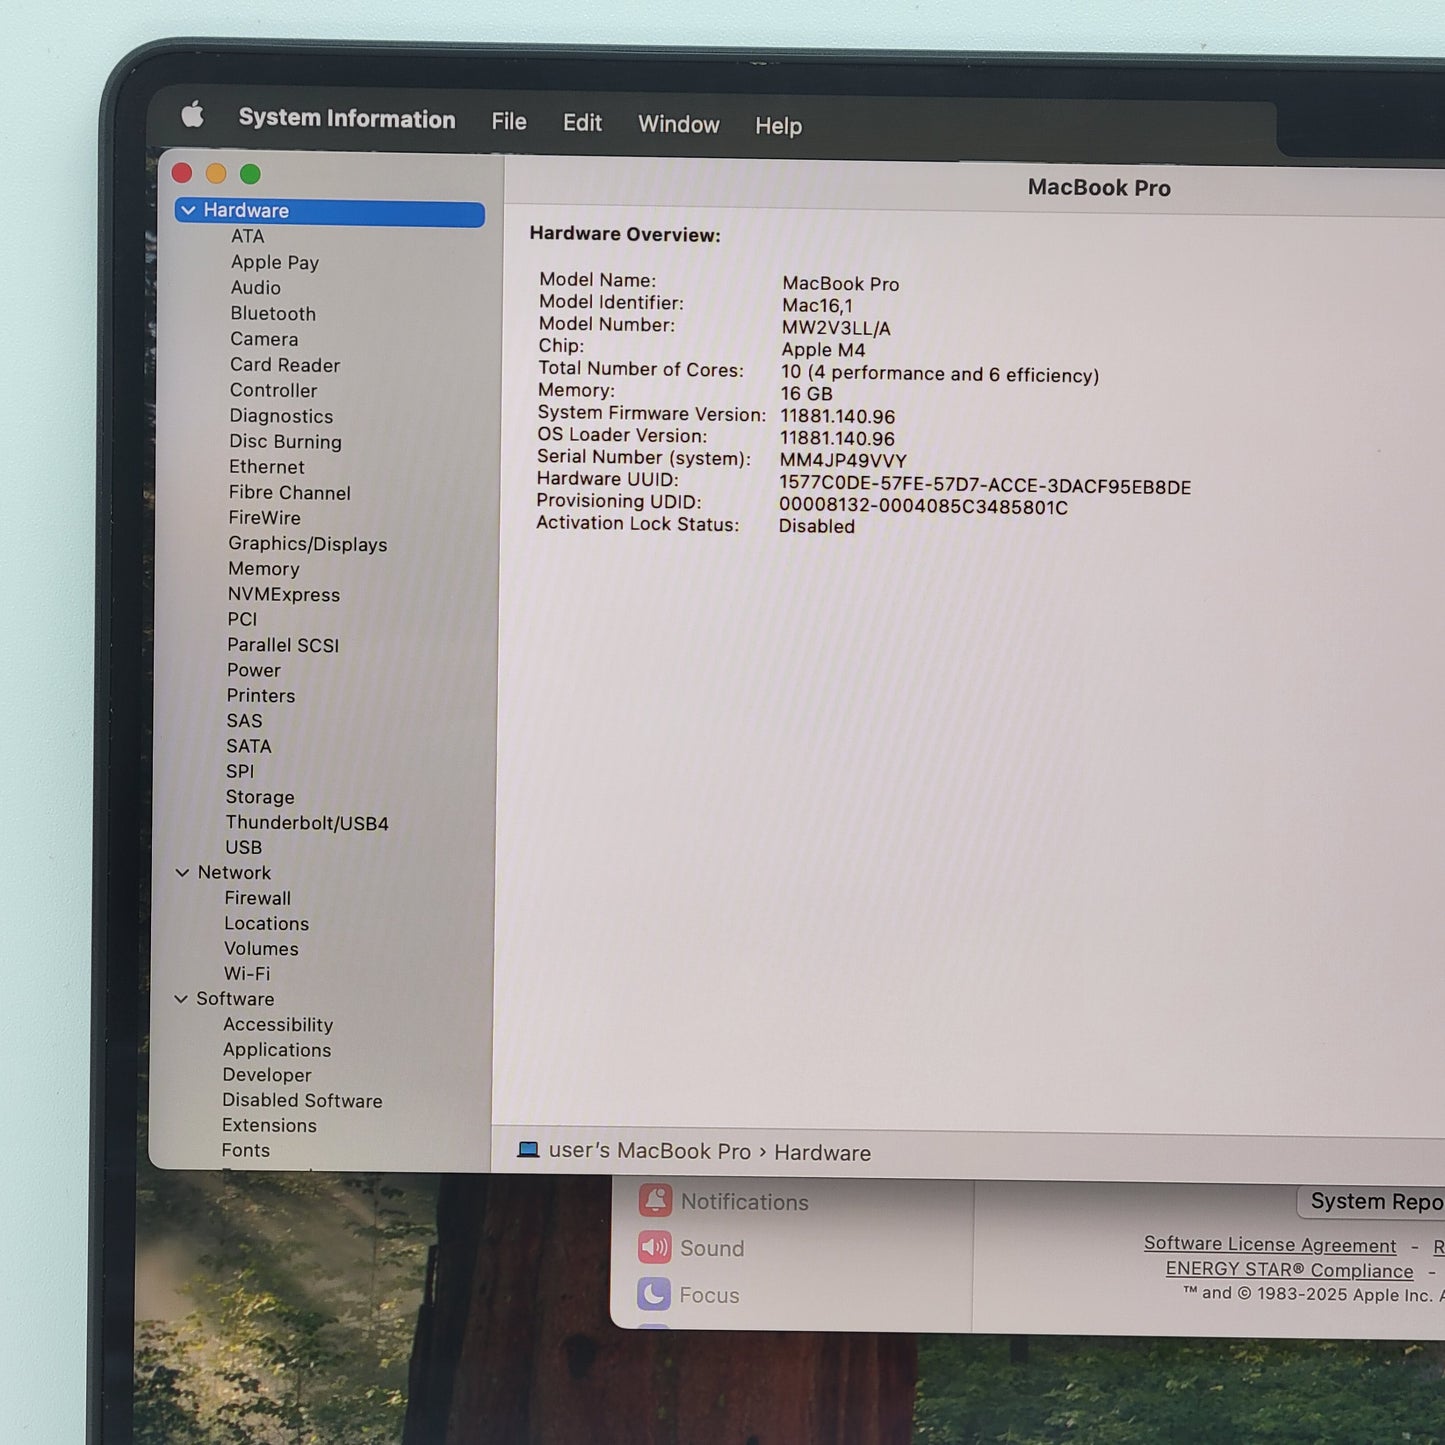Select Software in the sidebar
This screenshot has height=1445, width=1445.
click(235, 999)
